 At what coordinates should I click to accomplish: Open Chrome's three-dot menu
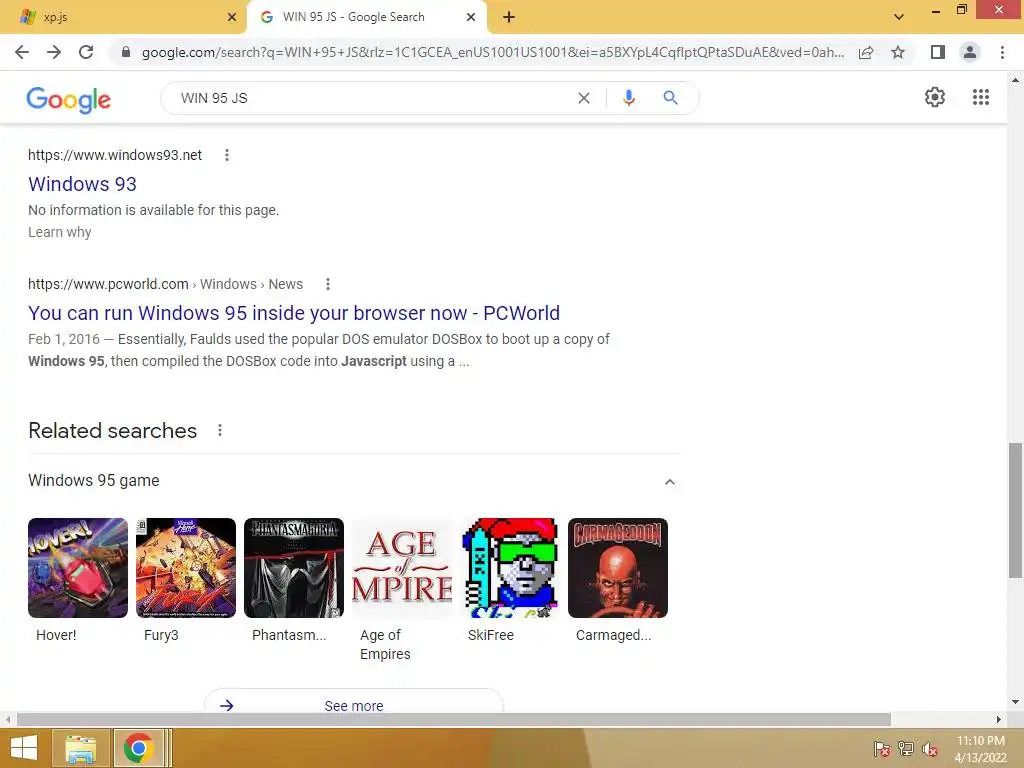tap(1002, 52)
